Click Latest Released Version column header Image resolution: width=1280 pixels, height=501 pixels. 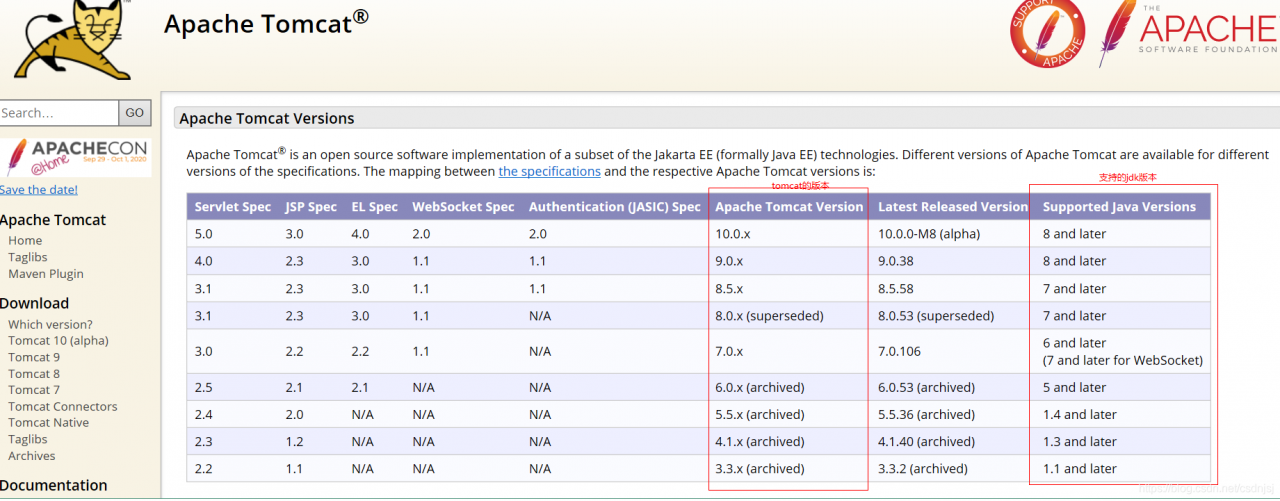tap(953, 207)
